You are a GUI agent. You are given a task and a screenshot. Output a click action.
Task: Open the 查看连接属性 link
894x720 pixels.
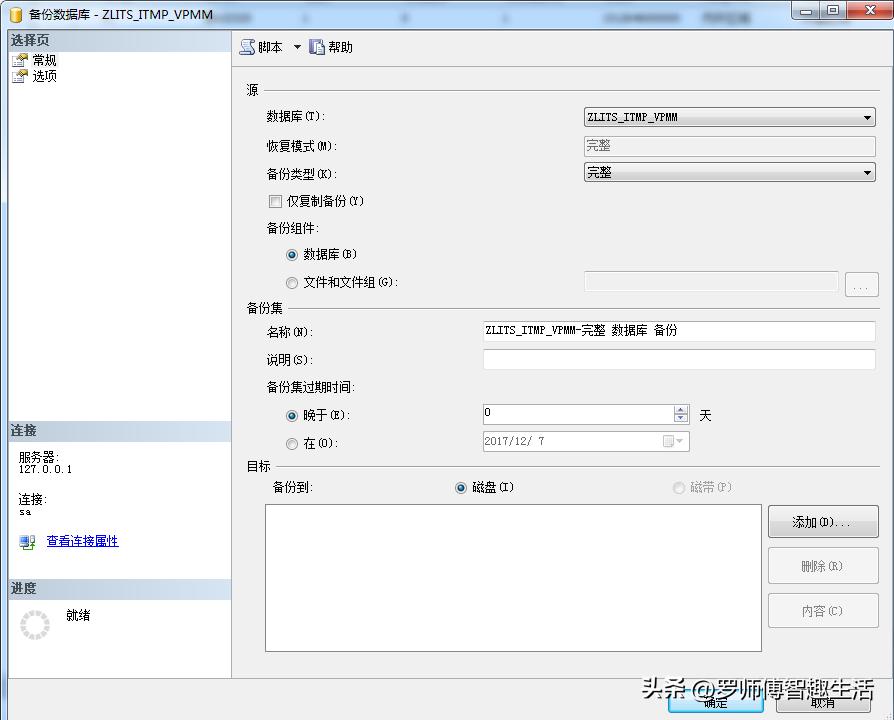click(x=82, y=541)
